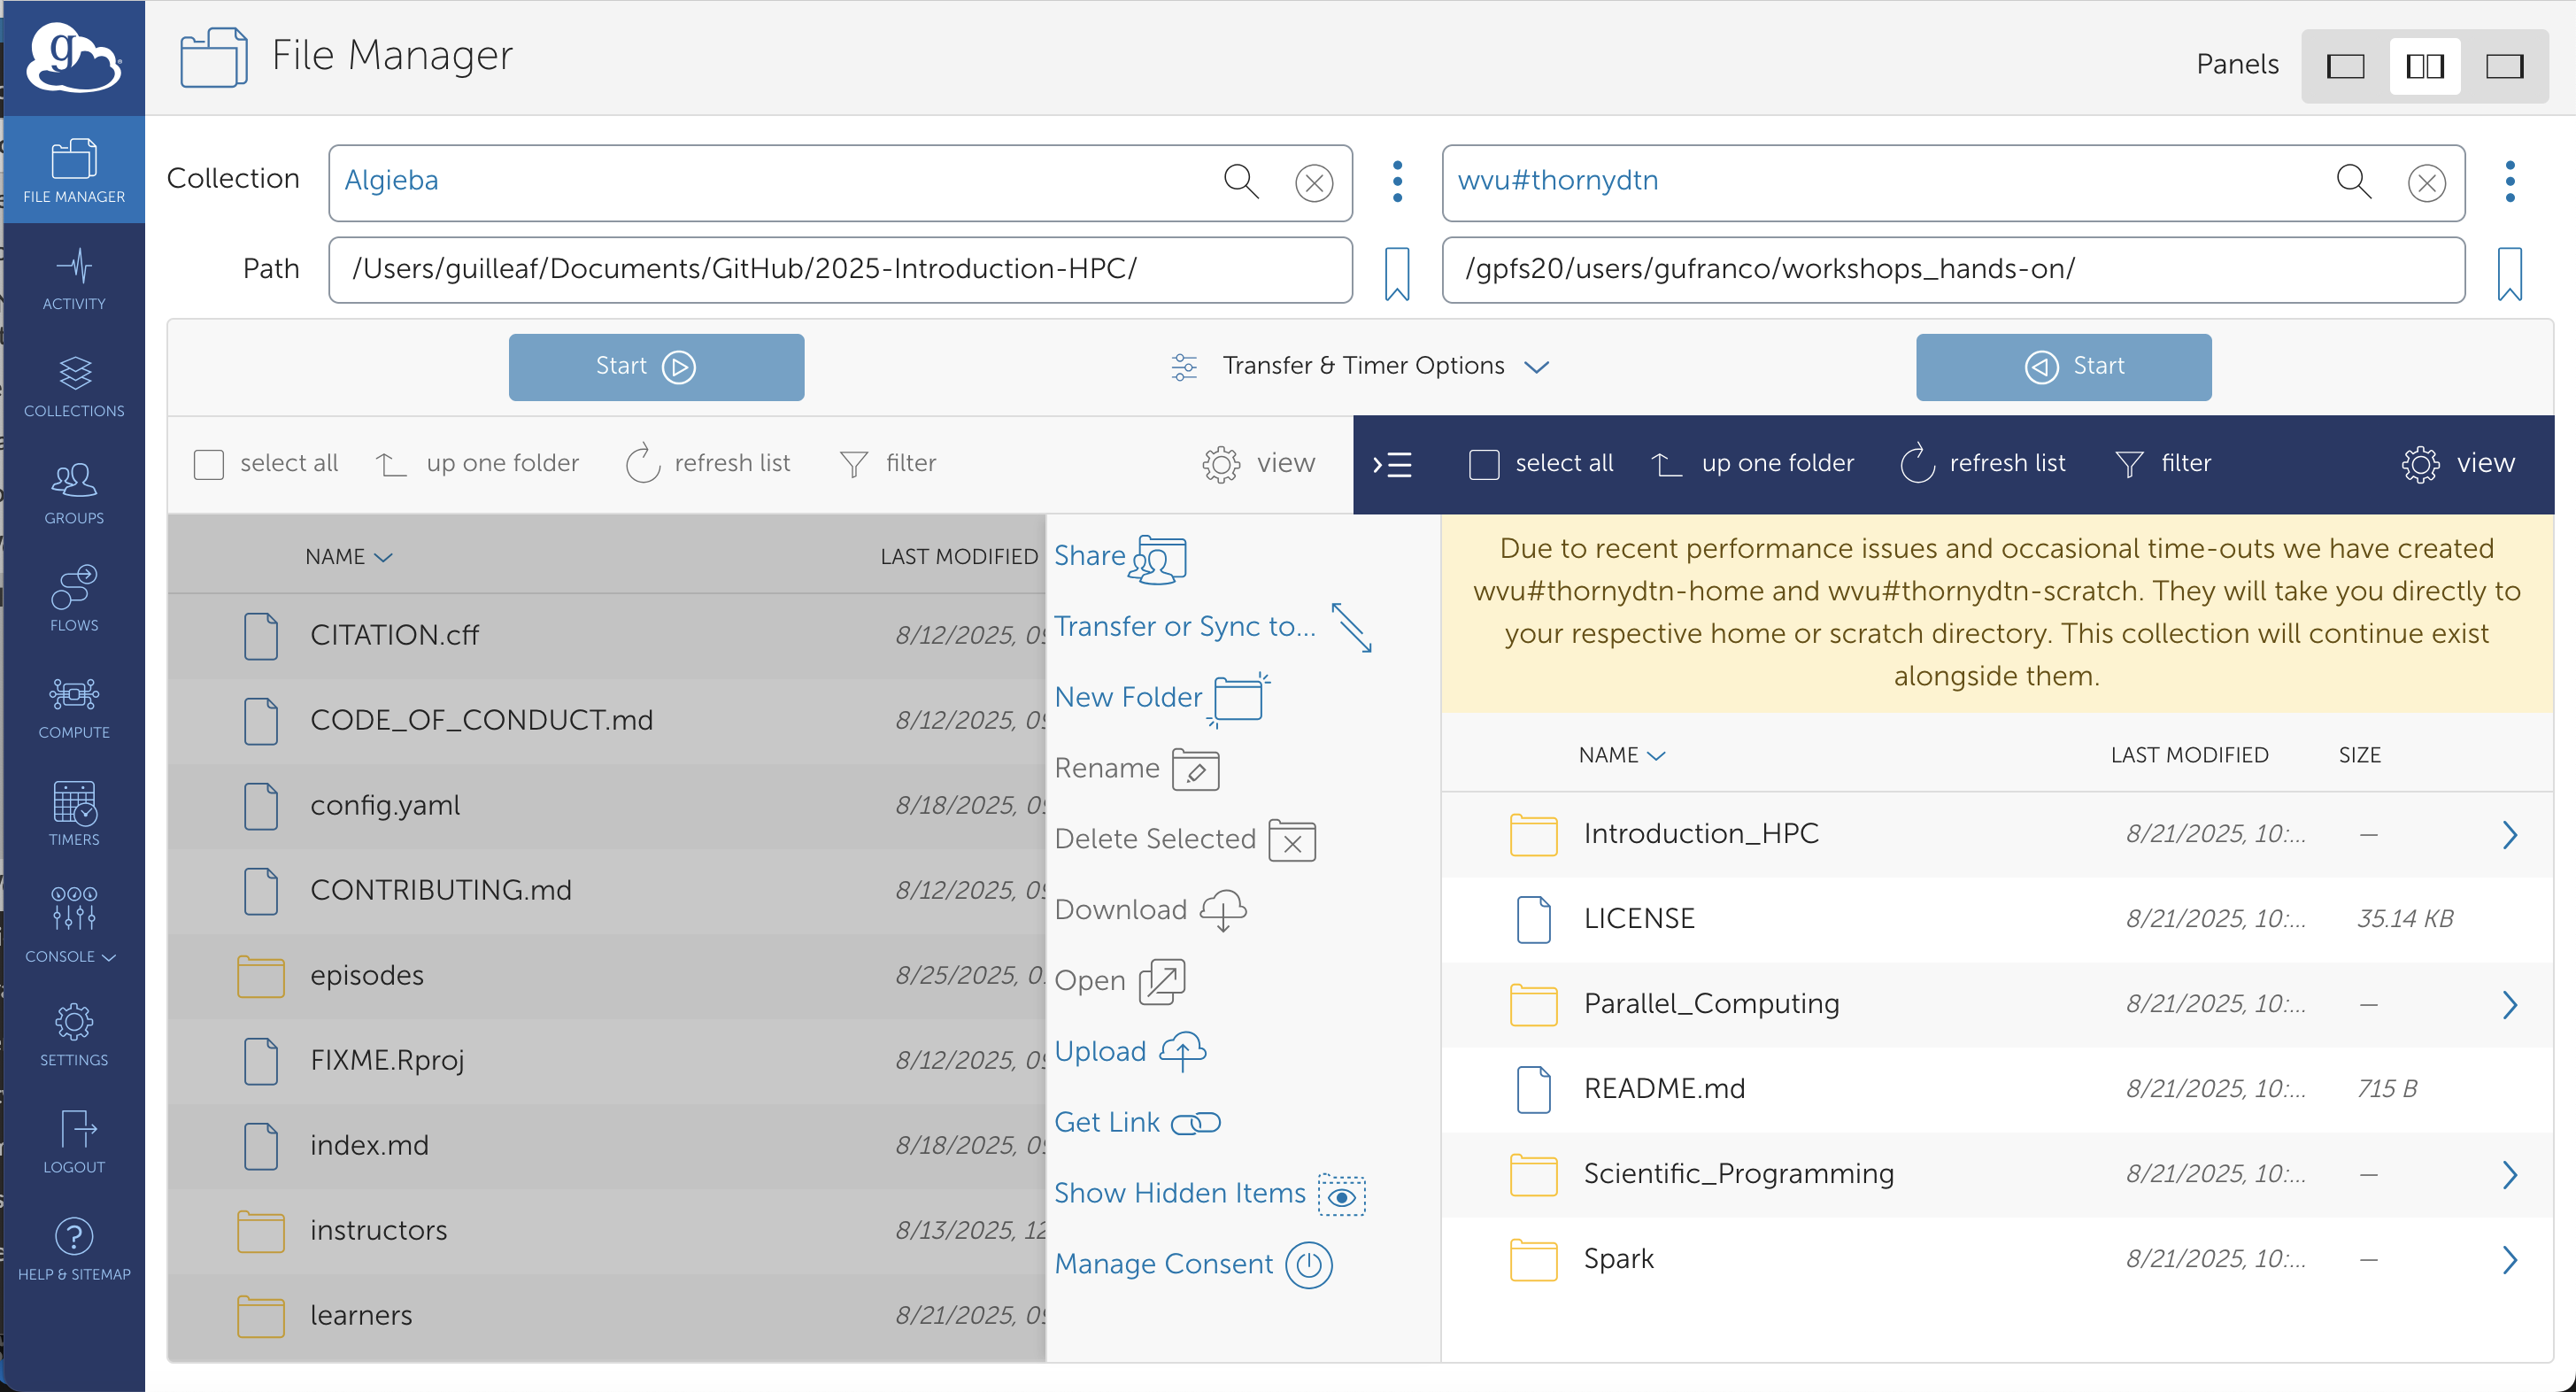Choose Share from the command menu
Screen dimensions: 2576x1392
point(1120,557)
